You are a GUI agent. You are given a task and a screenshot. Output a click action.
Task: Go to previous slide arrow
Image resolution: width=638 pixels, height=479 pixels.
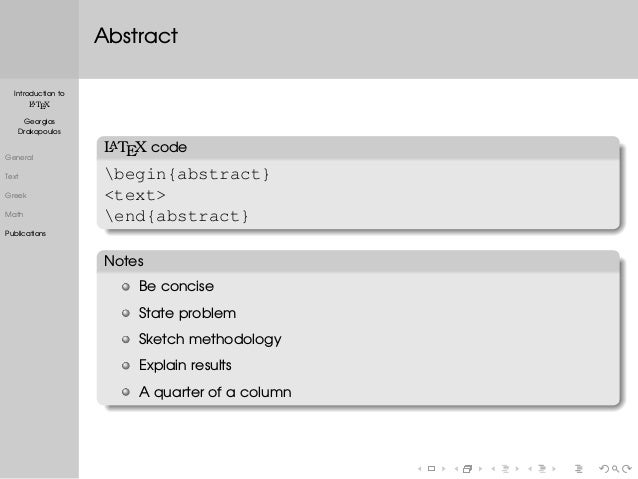click(x=420, y=469)
